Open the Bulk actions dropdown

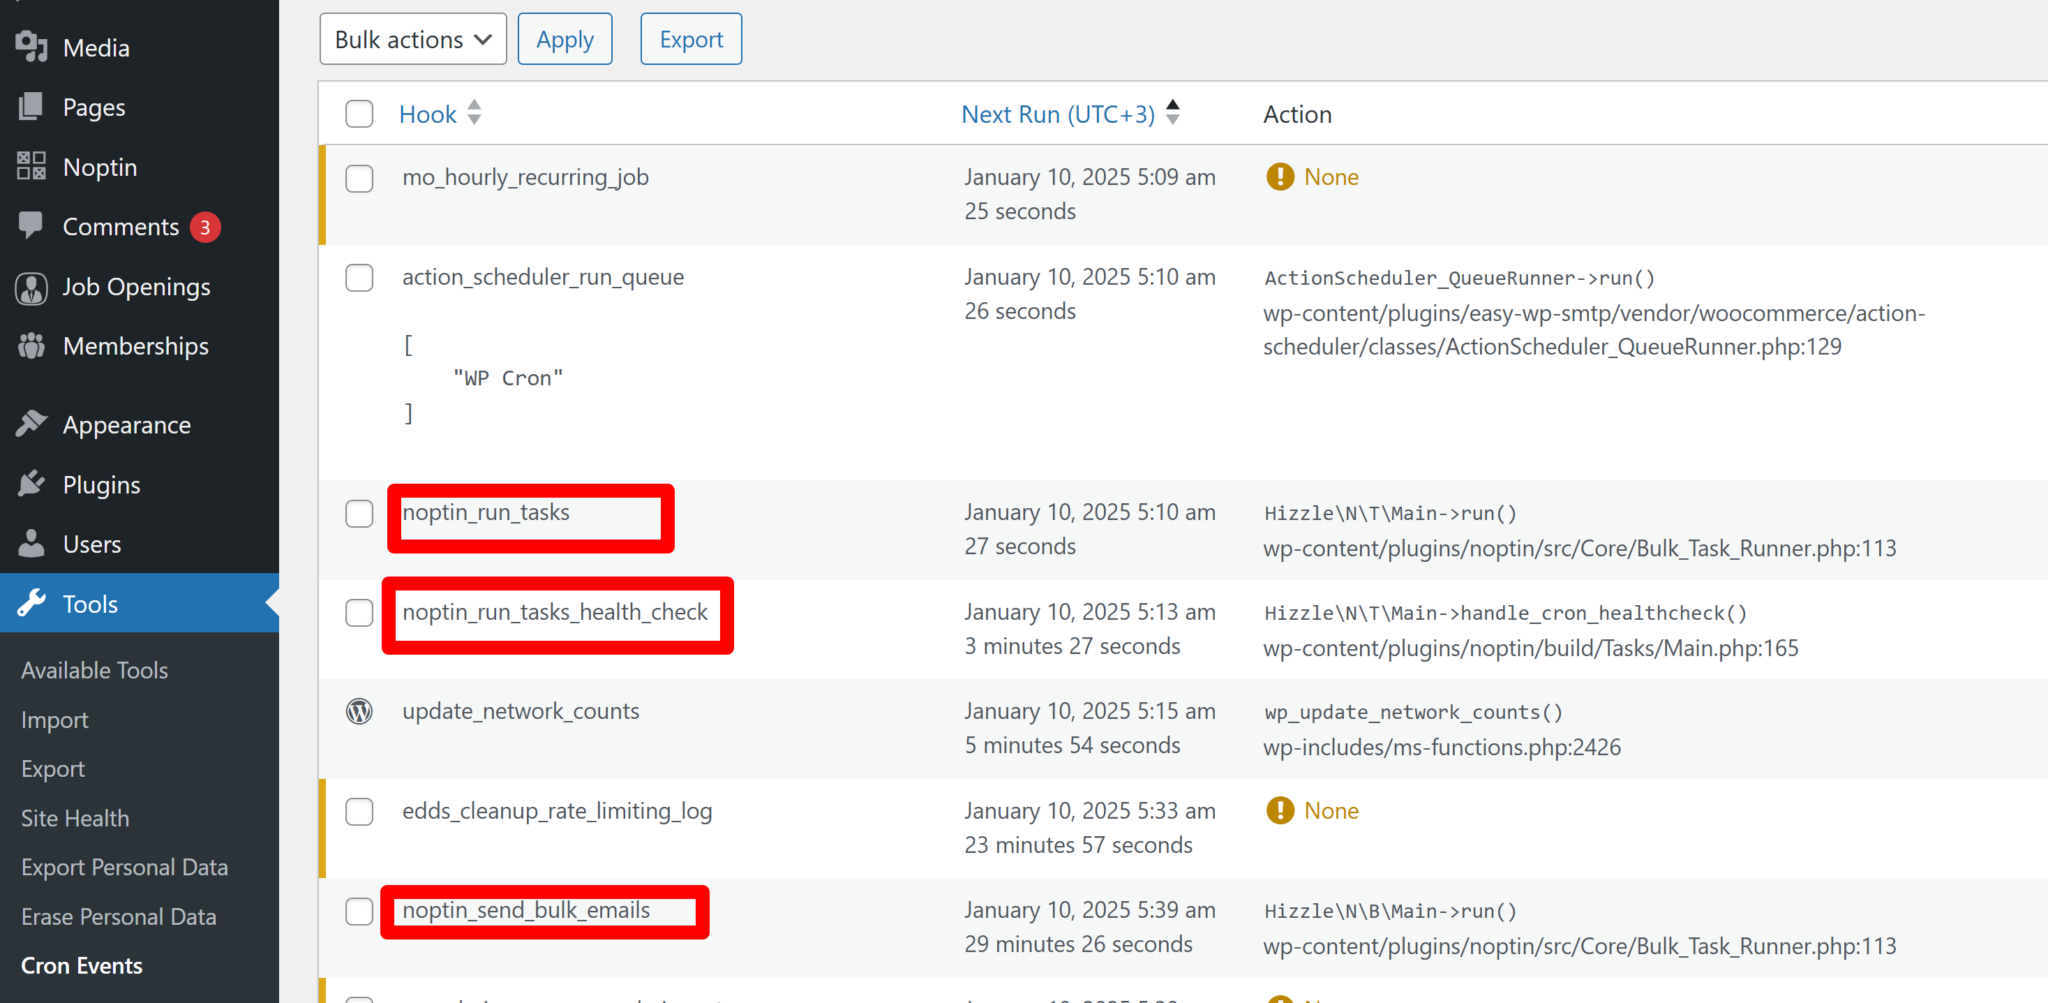pos(412,38)
